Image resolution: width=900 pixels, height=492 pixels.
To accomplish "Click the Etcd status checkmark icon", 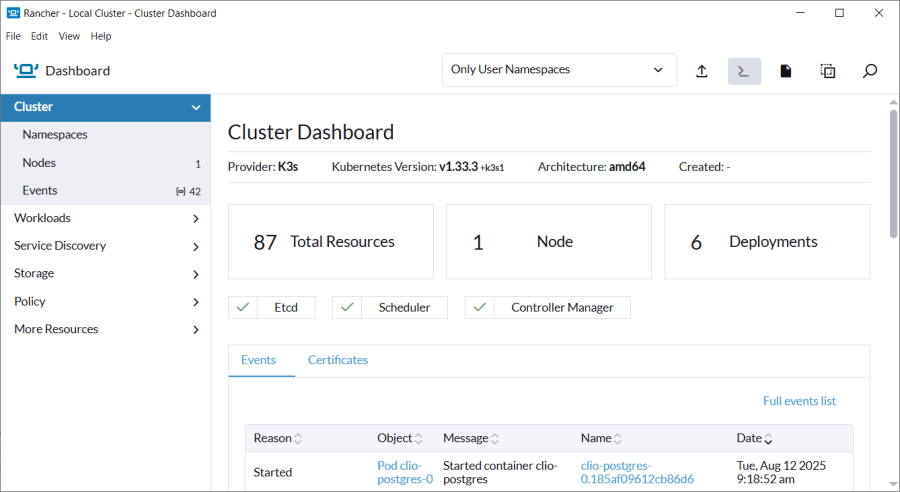I will click(242, 308).
